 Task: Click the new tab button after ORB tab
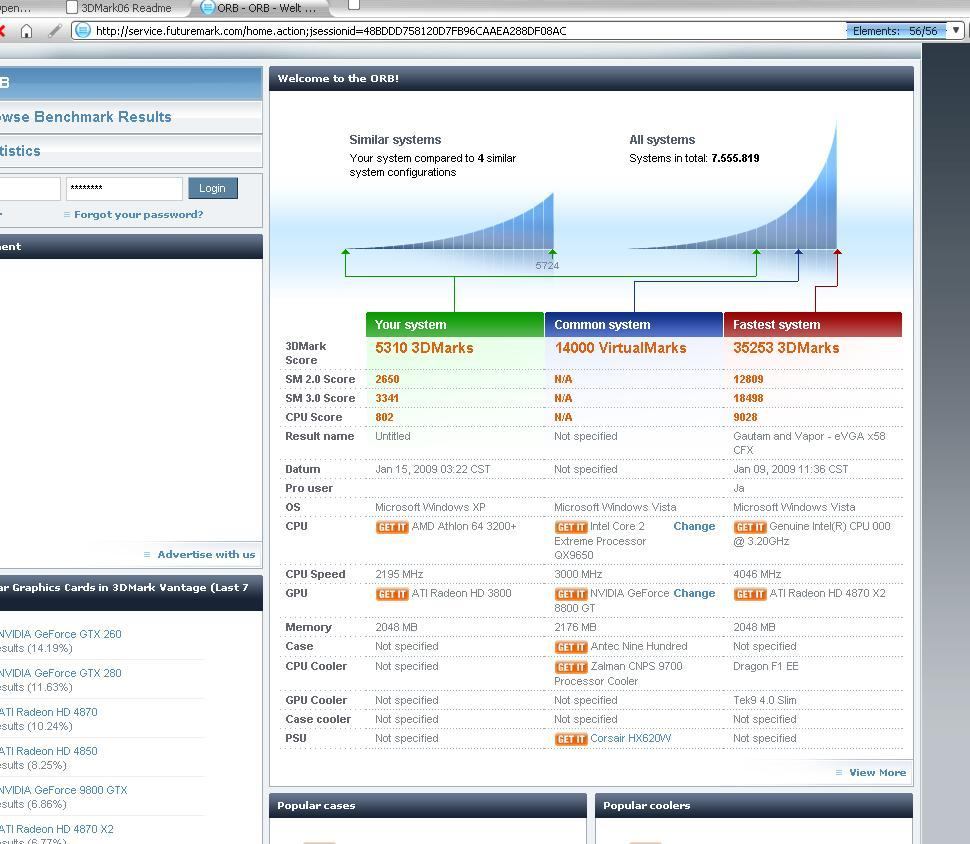coord(354,5)
